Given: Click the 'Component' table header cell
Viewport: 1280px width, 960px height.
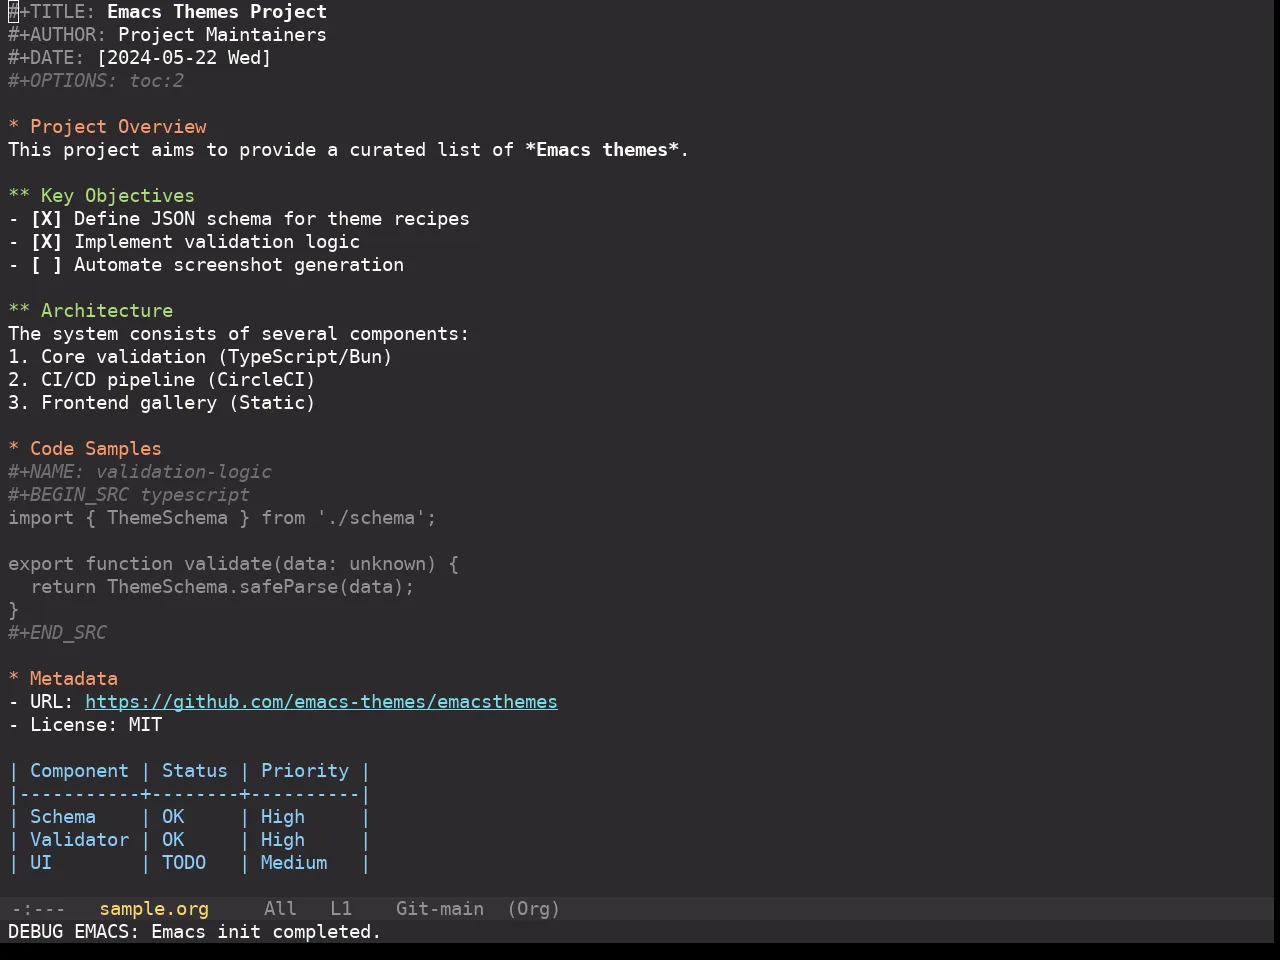Looking at the screenshot, I should (79, 771).
